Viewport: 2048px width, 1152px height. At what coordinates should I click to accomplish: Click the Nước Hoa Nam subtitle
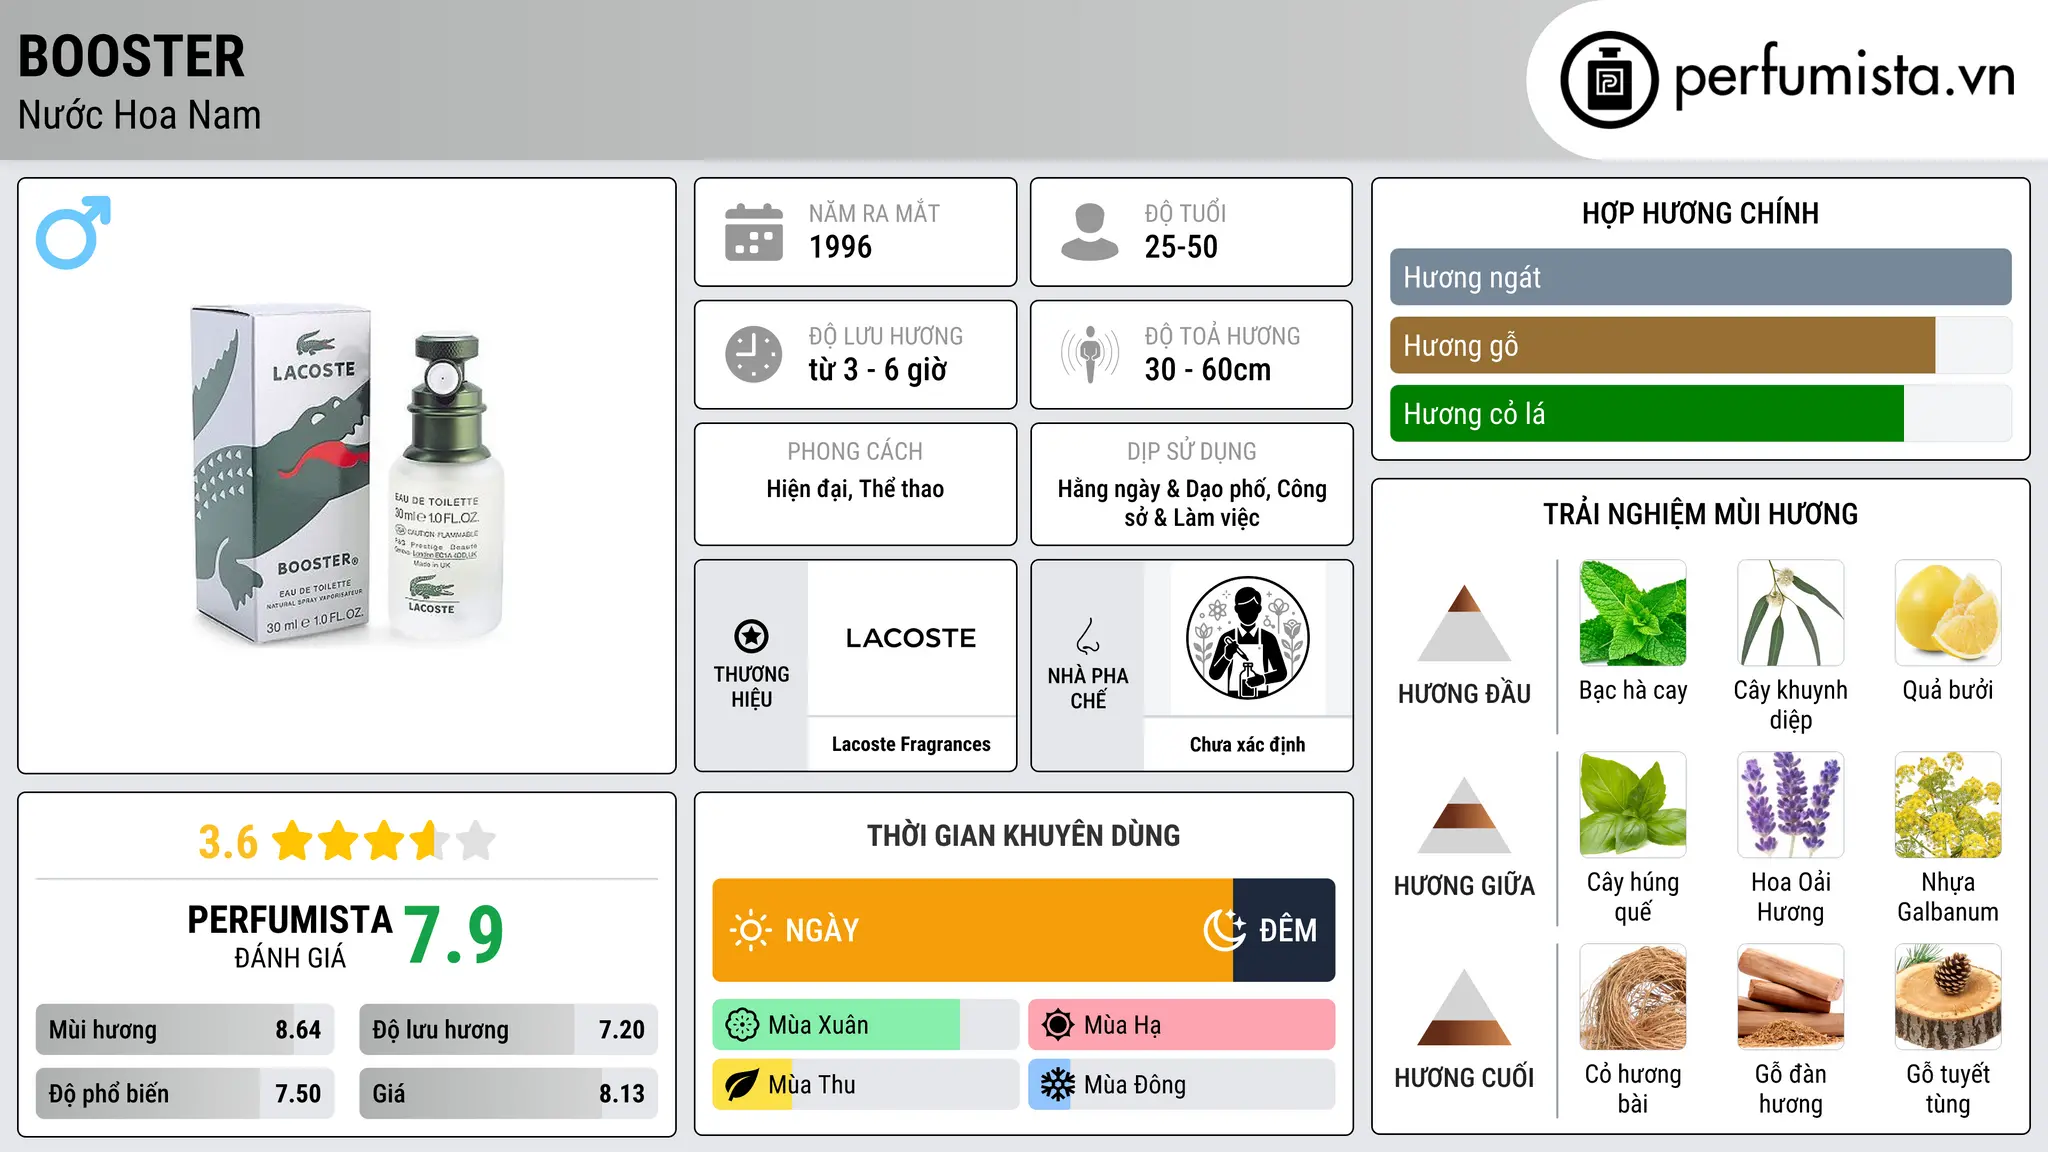pos(139,115)
